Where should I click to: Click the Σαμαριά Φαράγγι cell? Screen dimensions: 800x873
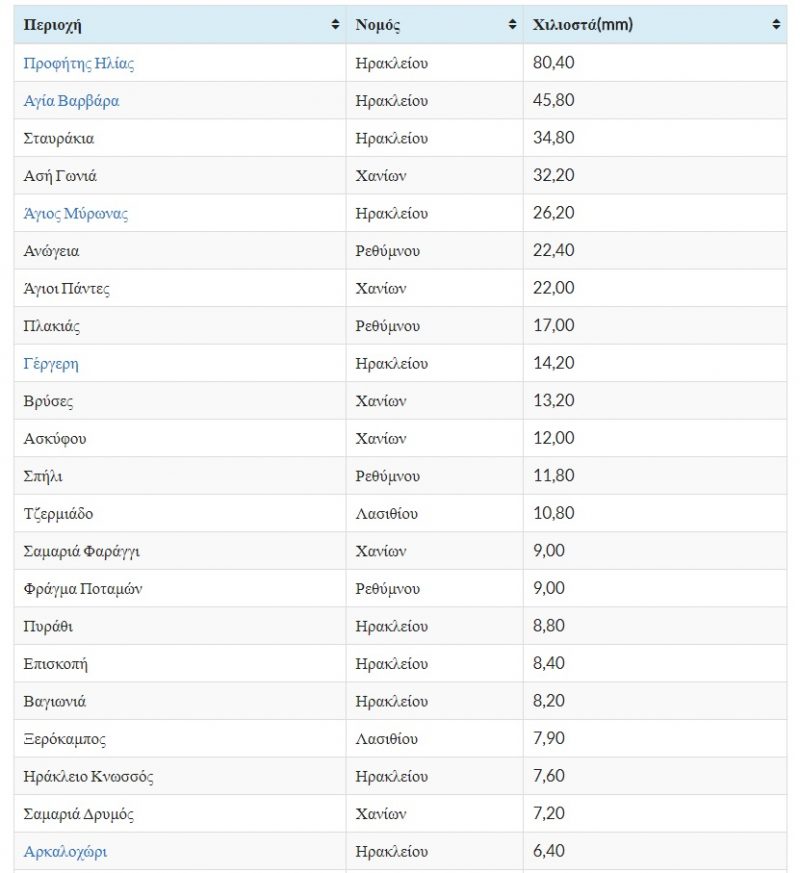click(x=88, y=552)
